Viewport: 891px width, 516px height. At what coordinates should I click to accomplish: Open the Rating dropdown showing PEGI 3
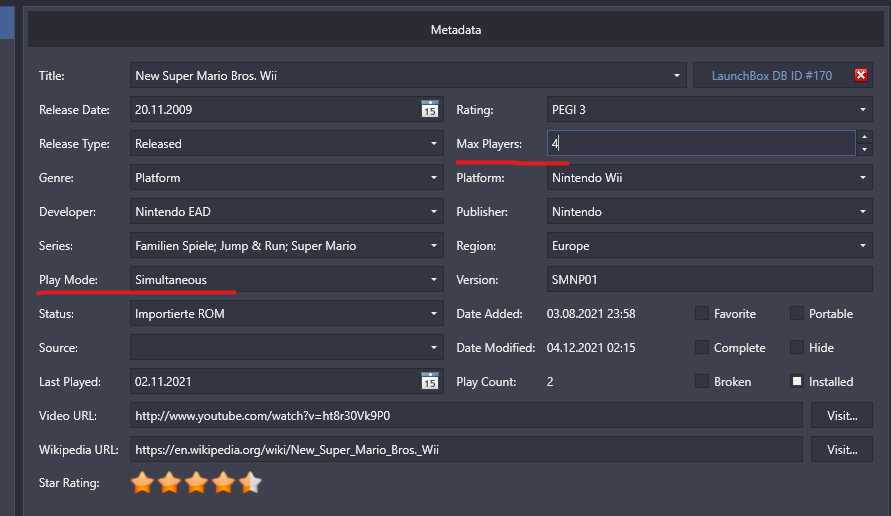tap(709, 109)
